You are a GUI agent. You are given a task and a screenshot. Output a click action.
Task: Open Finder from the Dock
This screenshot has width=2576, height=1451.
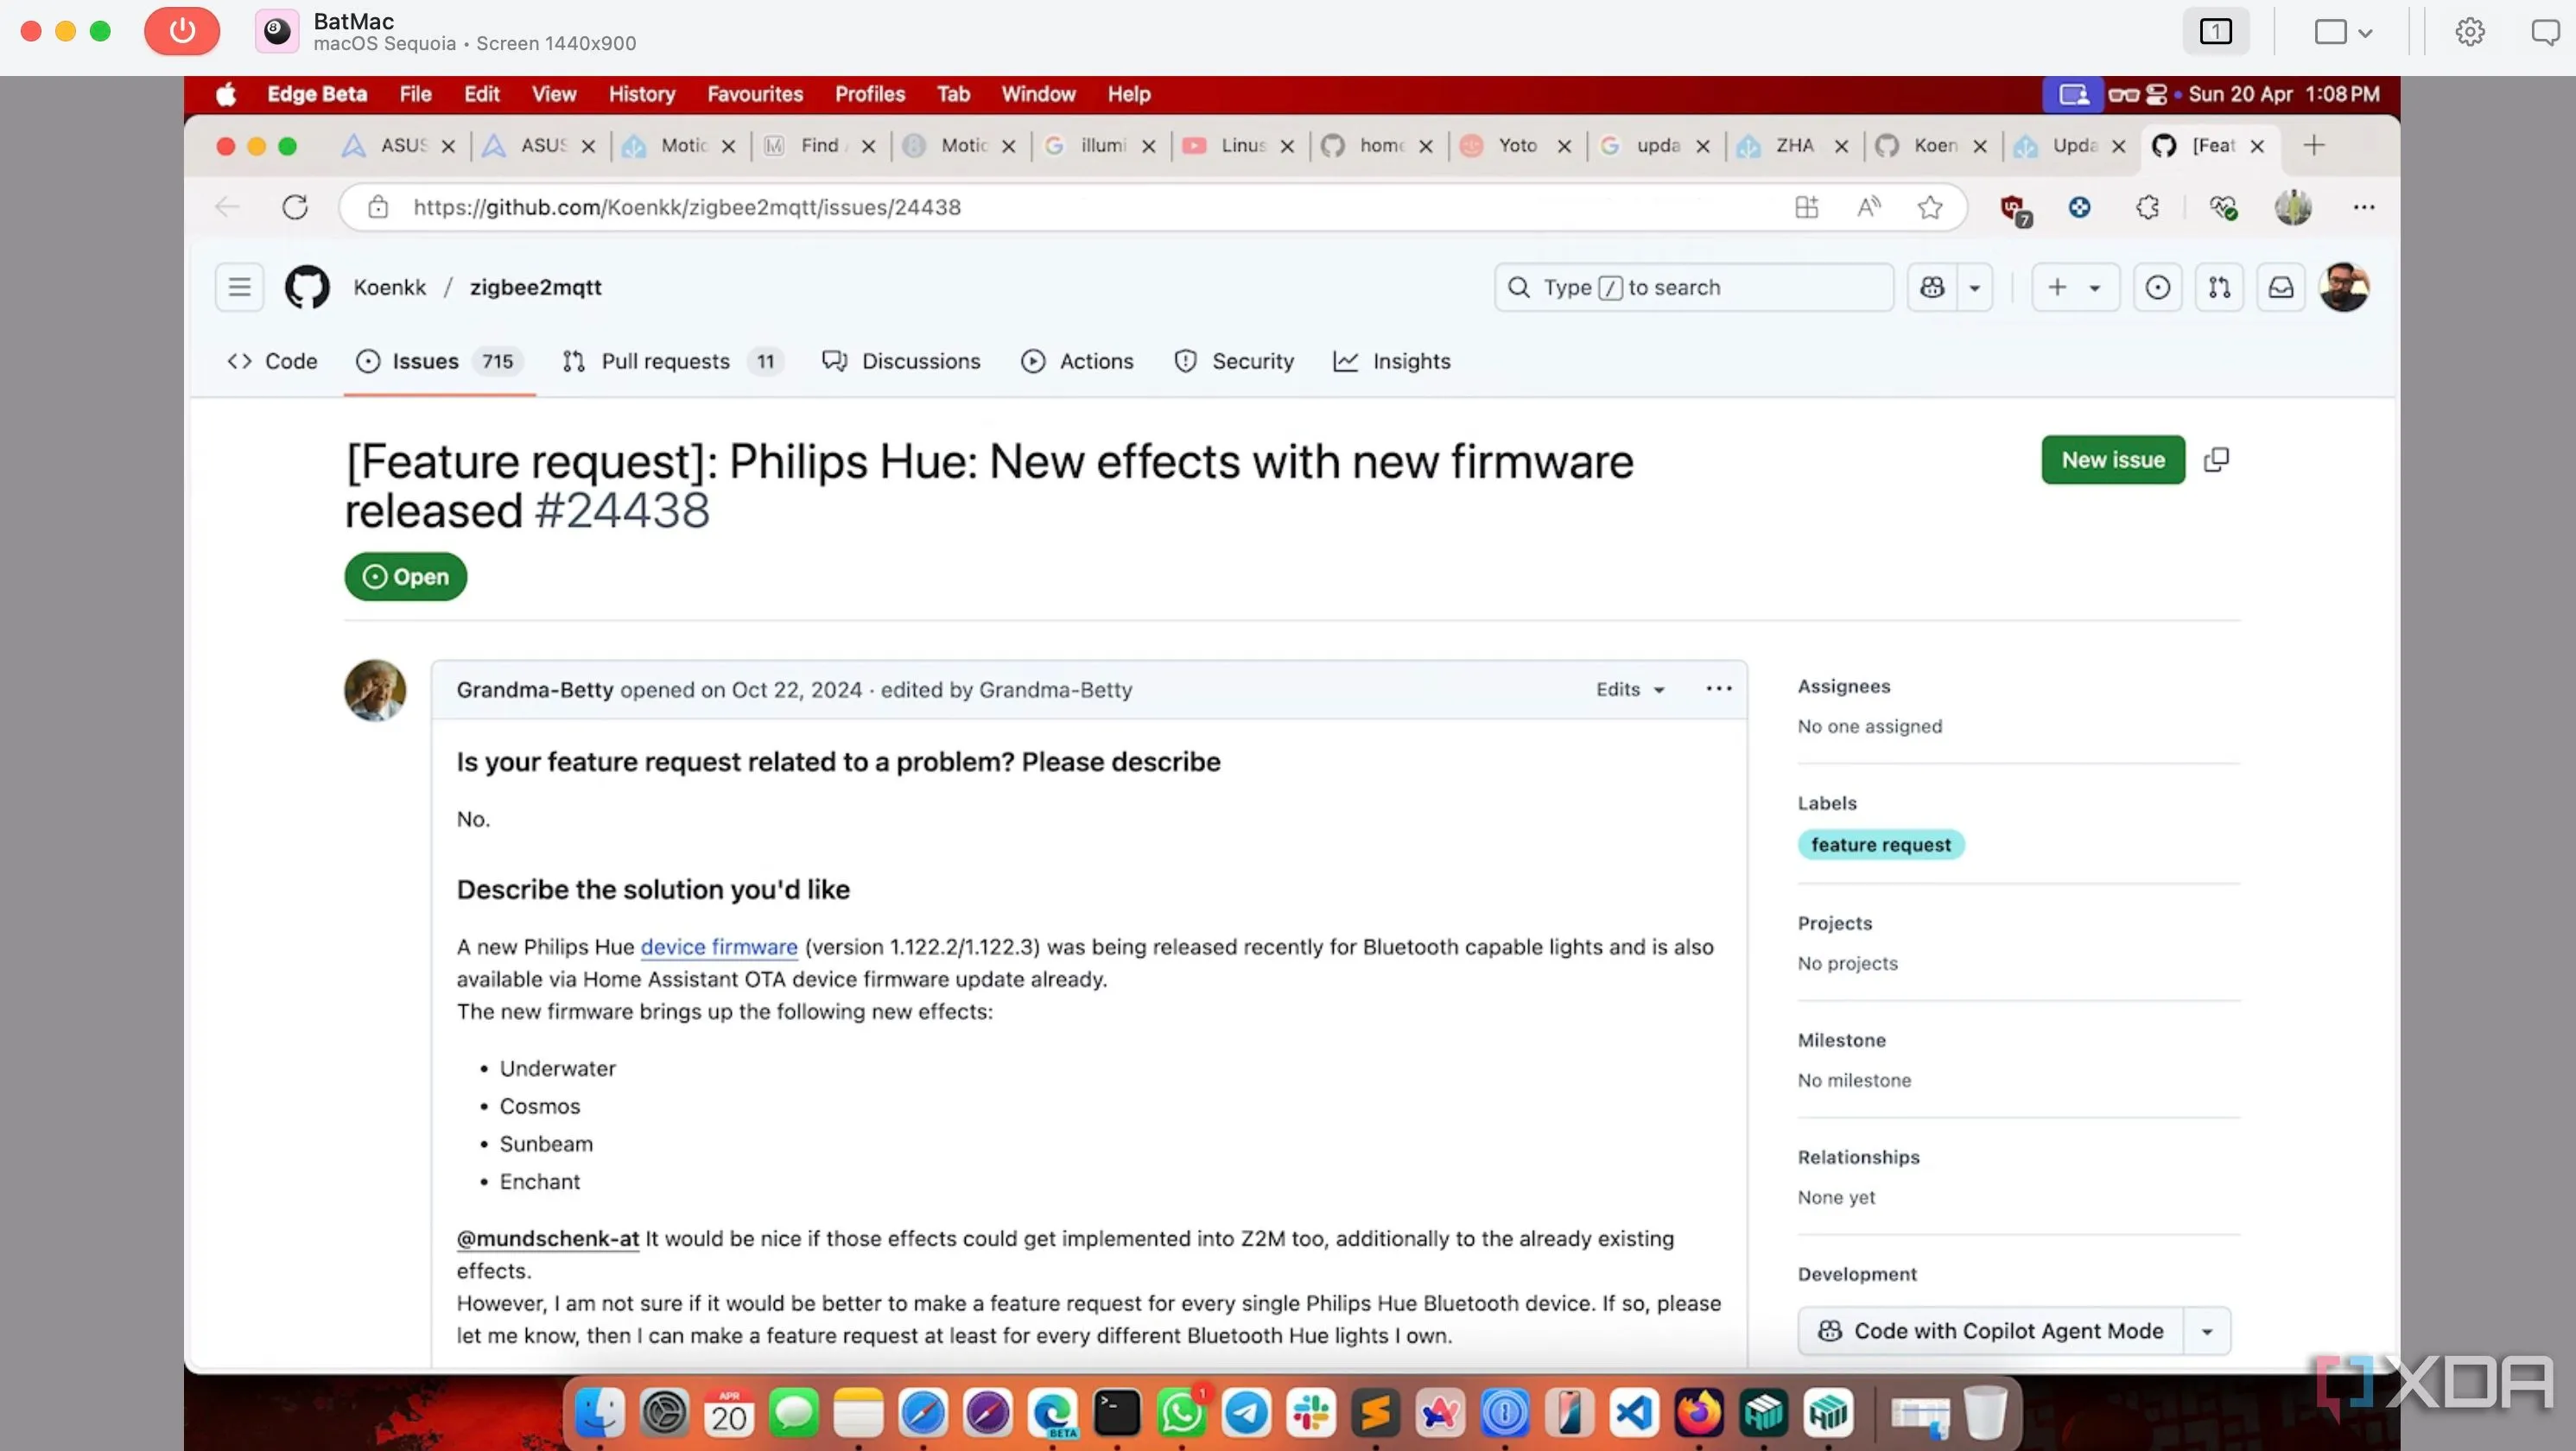(600, 1413)
